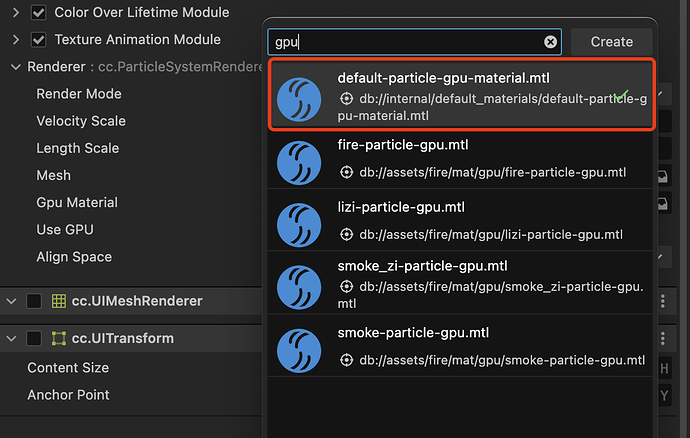This screenshot has height=438, width=690.
Task: Click the gpu search input field
Action: tap(405, 42)
